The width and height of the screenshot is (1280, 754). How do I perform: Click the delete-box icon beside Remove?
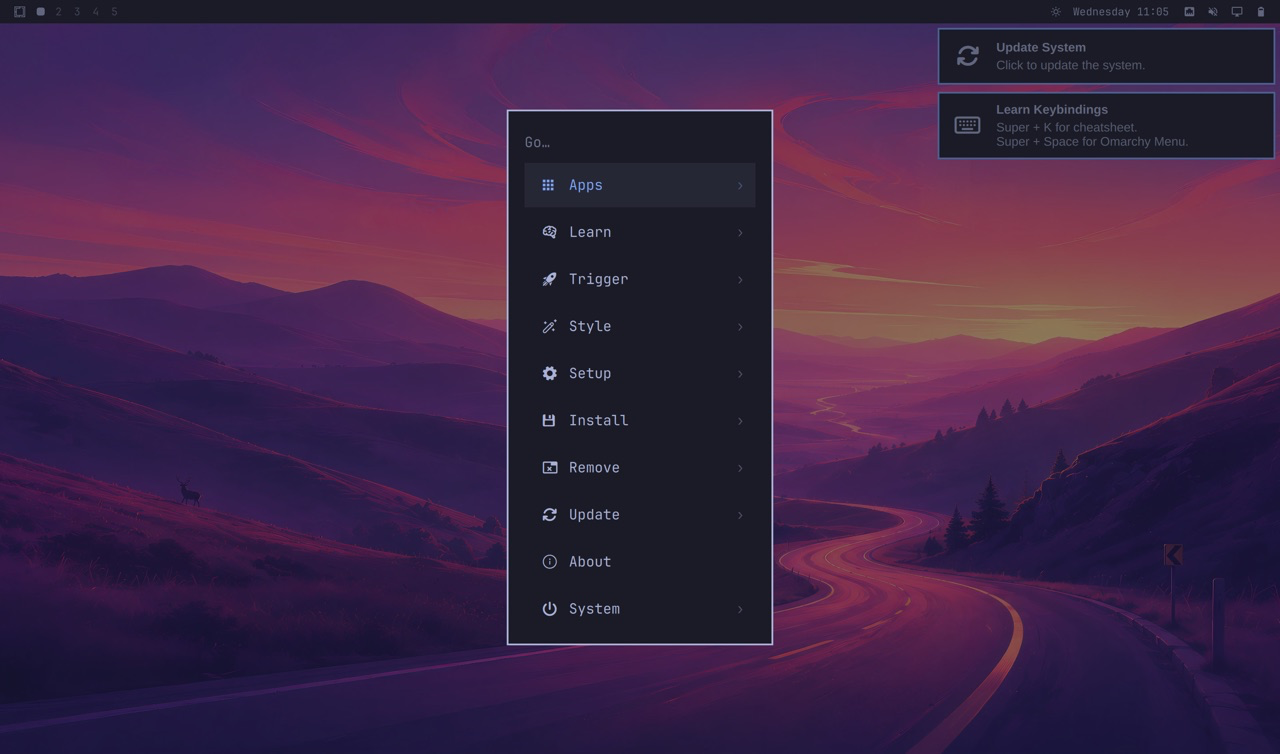549,467
